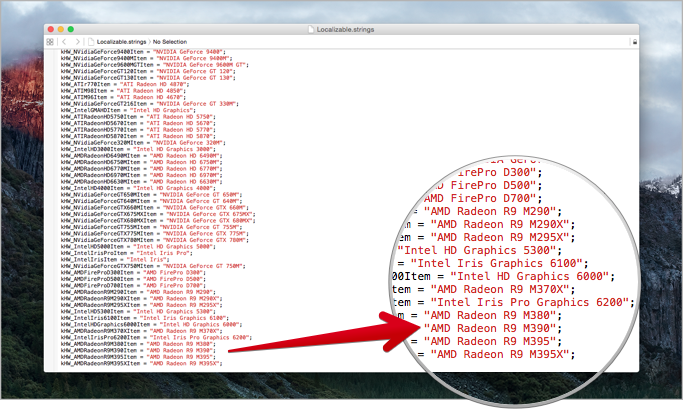Click the "NVIDIA GeForce 320M" string
Screen dimensions: 683x409
pos(187,143)
